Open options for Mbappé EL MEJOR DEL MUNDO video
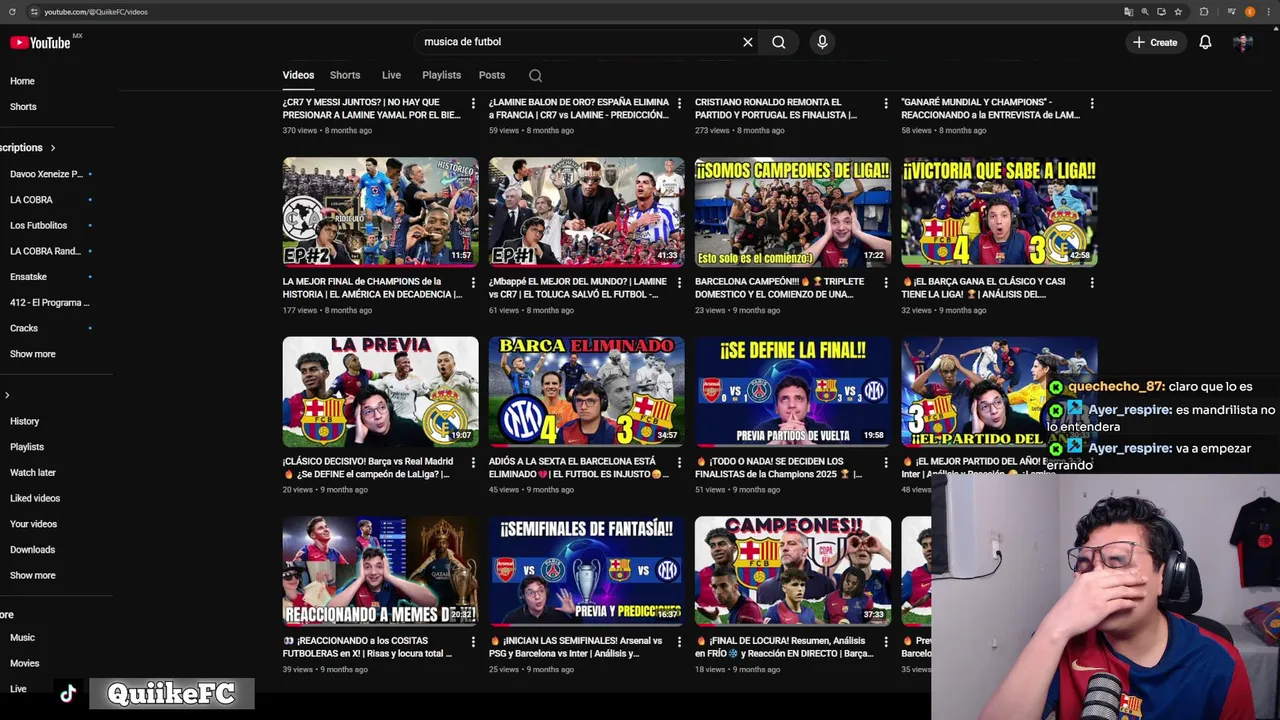The height and width of the screenshot is (720, 1280). tap(679, 283)
